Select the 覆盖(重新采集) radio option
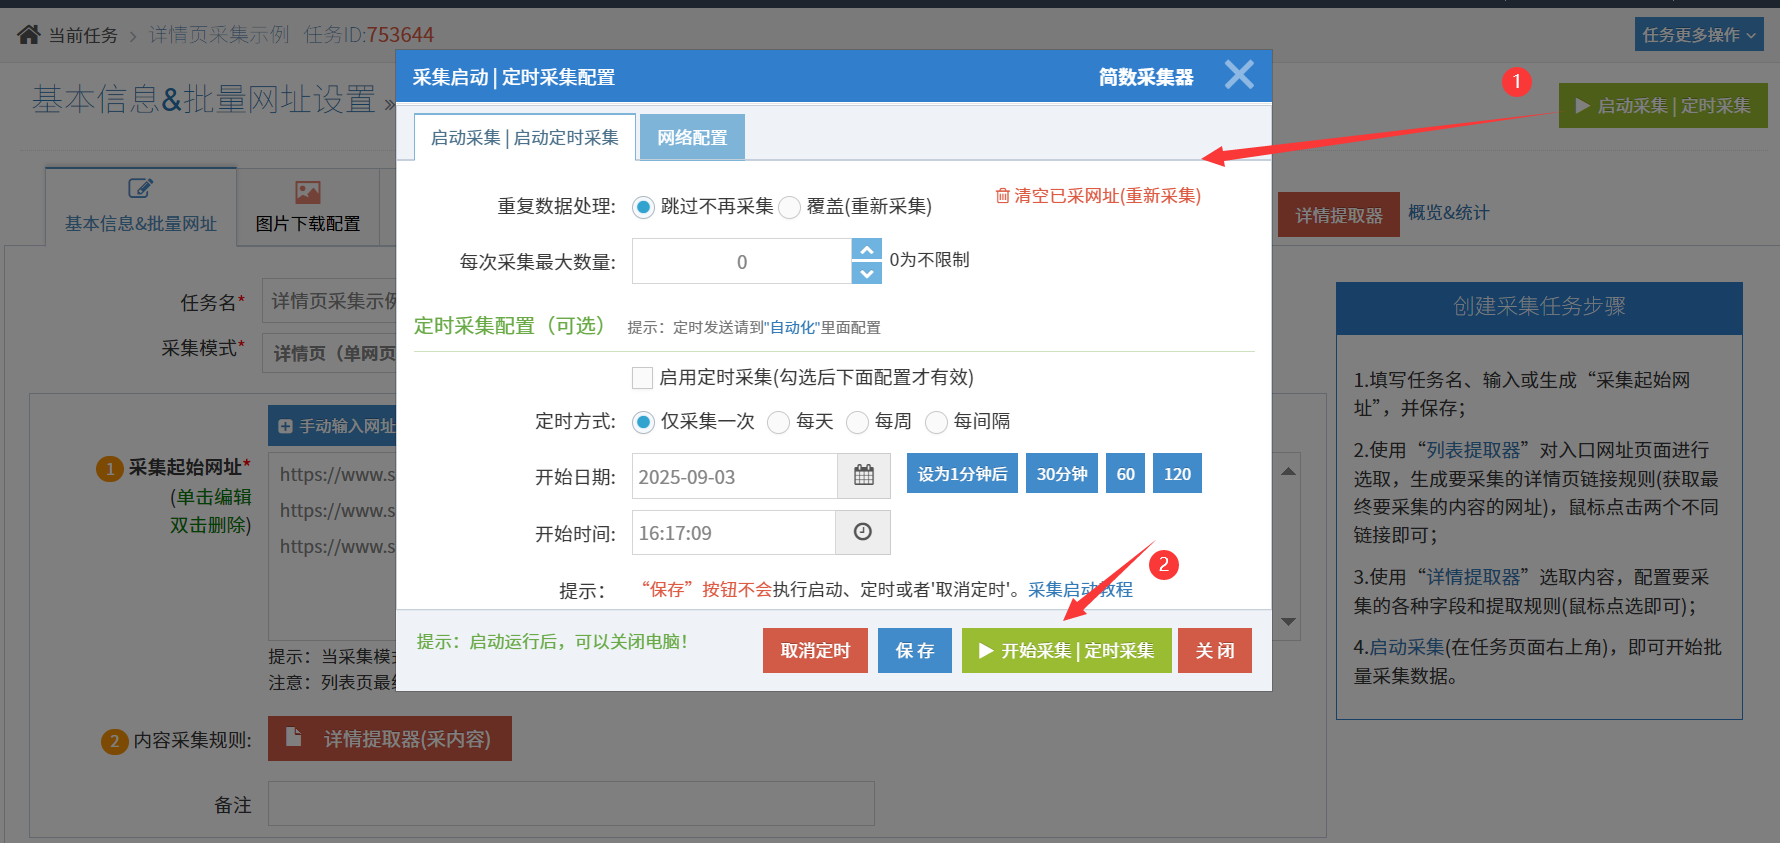The image size is (1780, 843). pyautogui.click(x=790, y=207)
